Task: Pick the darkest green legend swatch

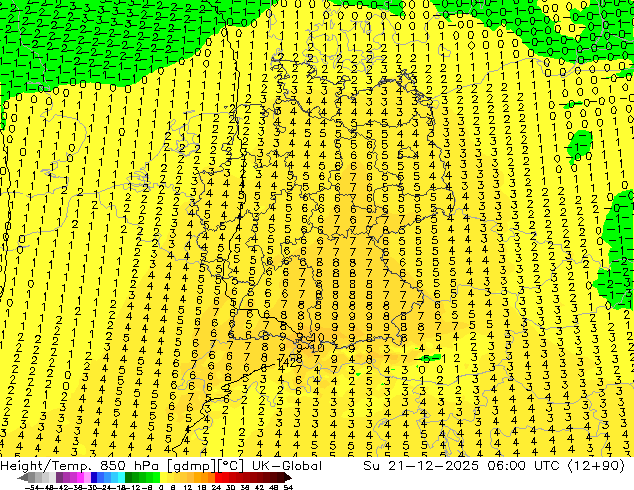Action: tap(129, 477)
